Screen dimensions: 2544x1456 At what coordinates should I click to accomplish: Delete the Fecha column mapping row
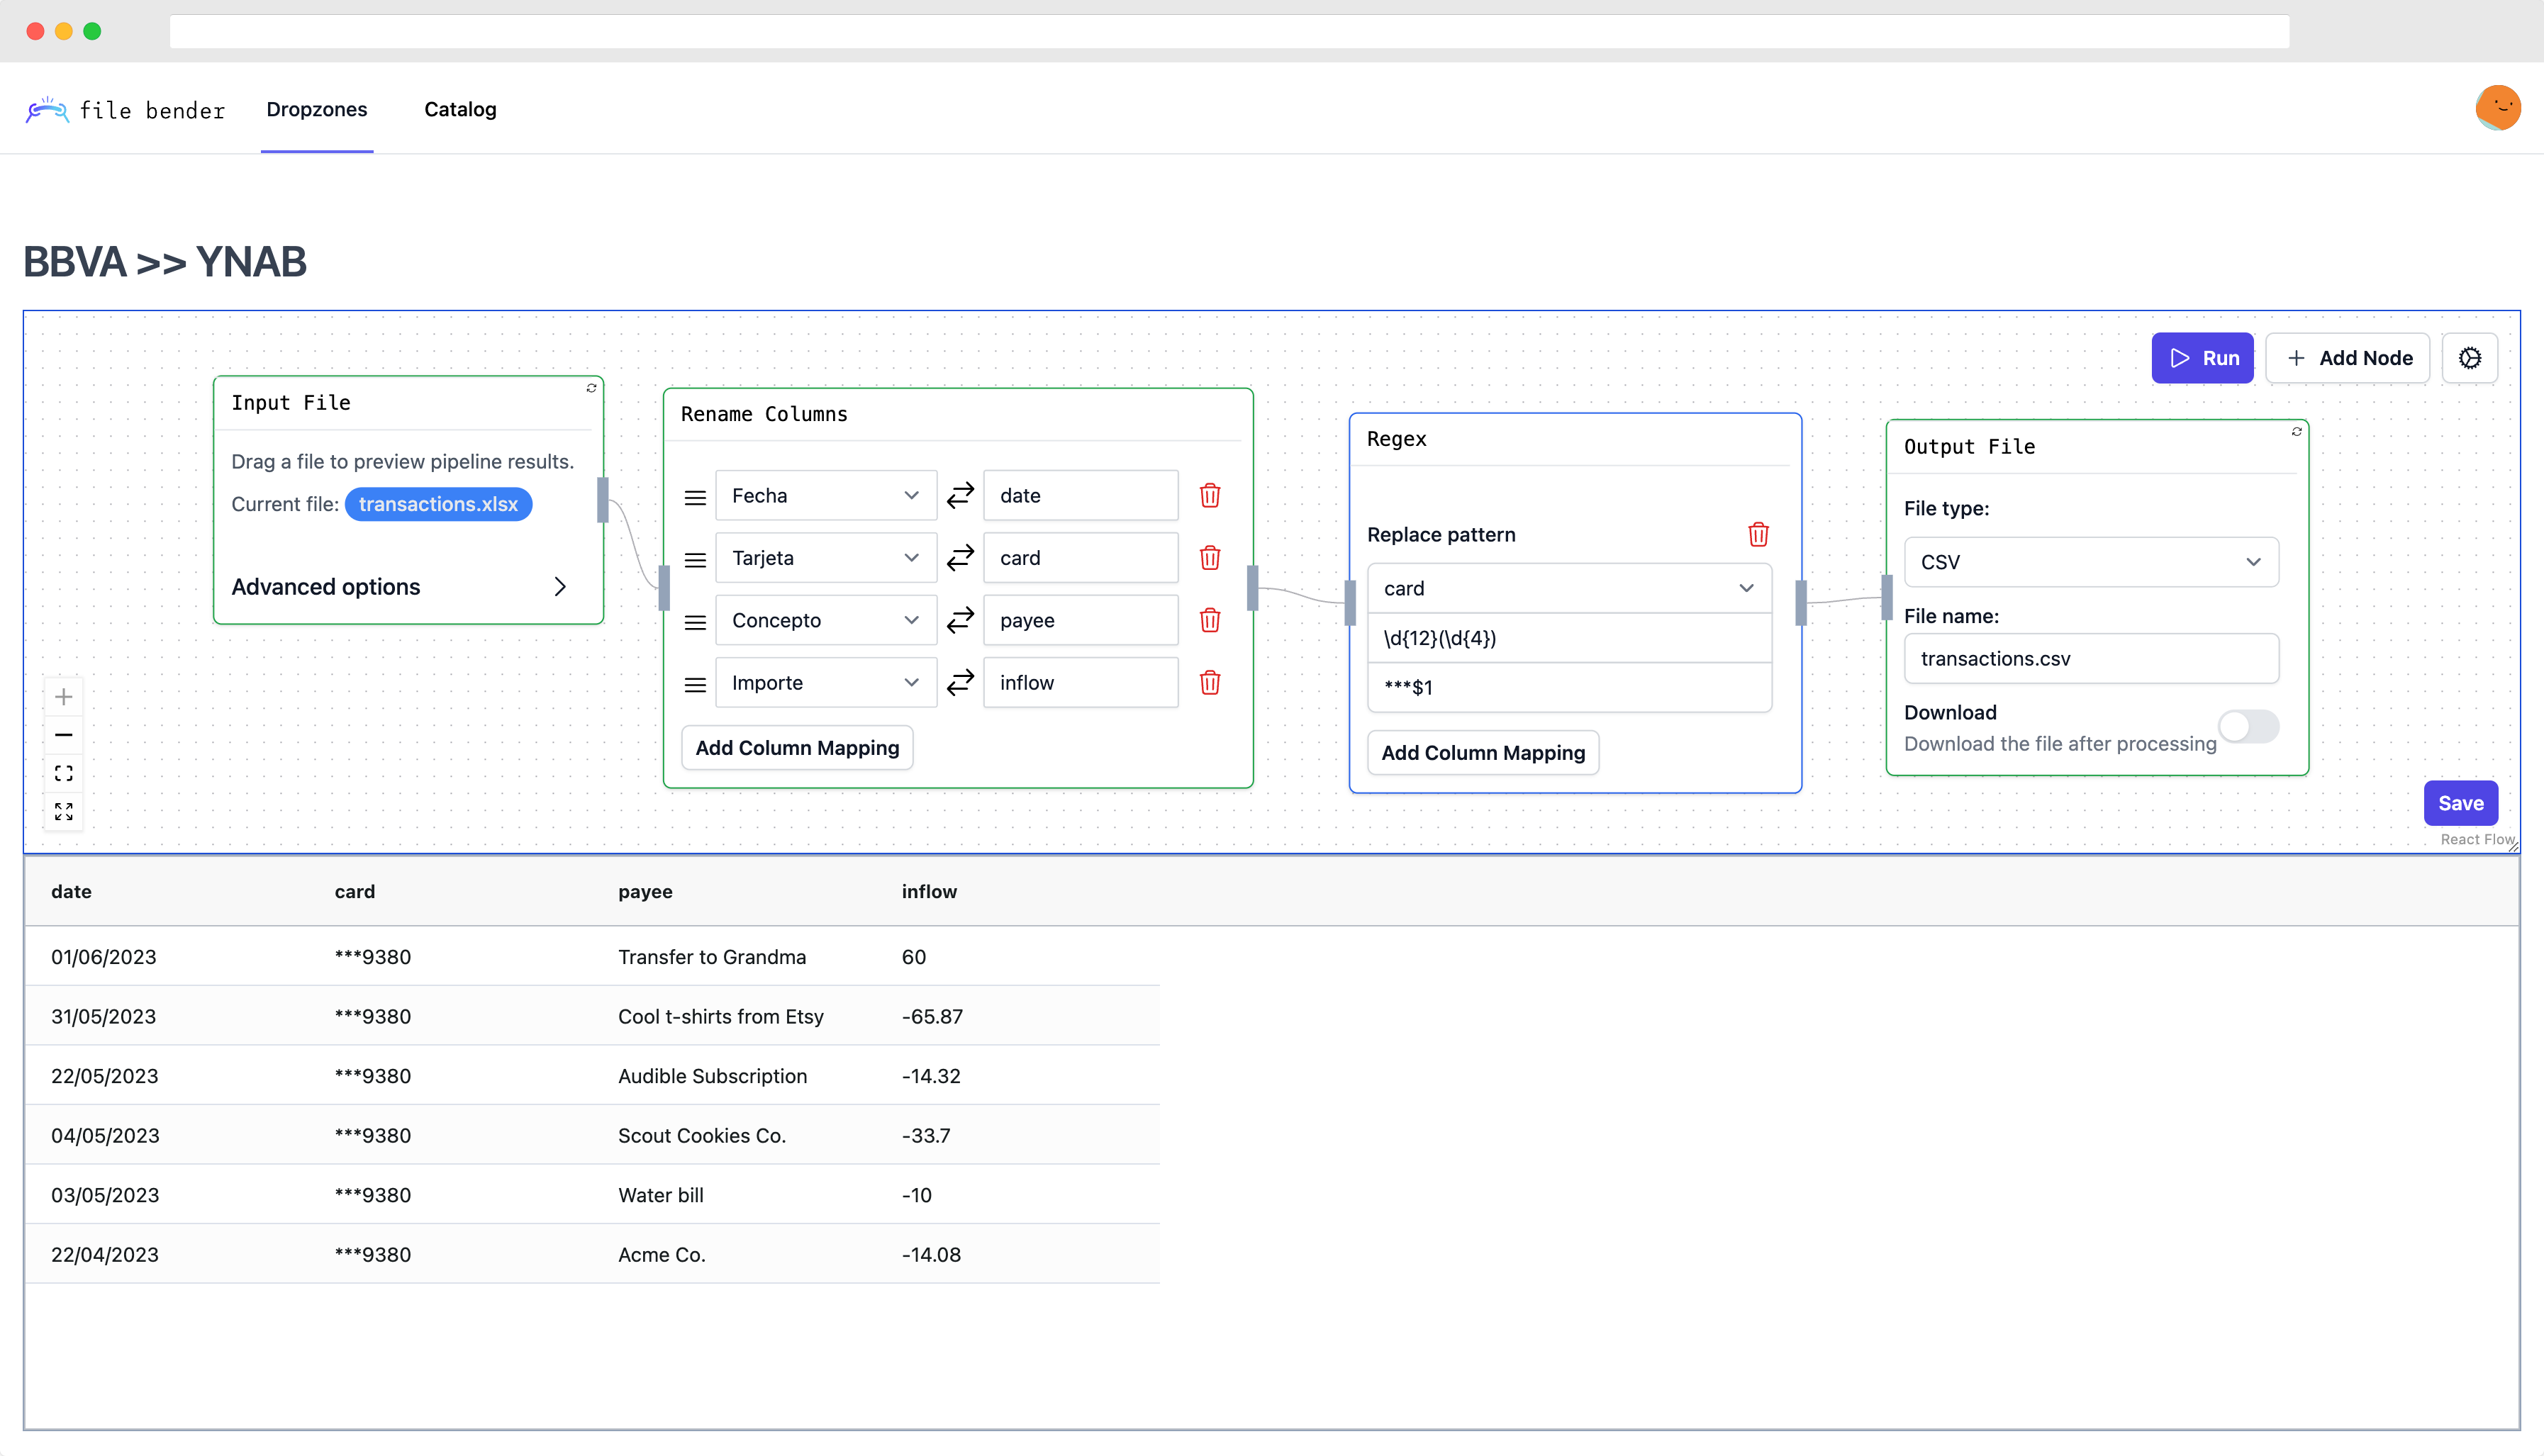point(1209,495)
